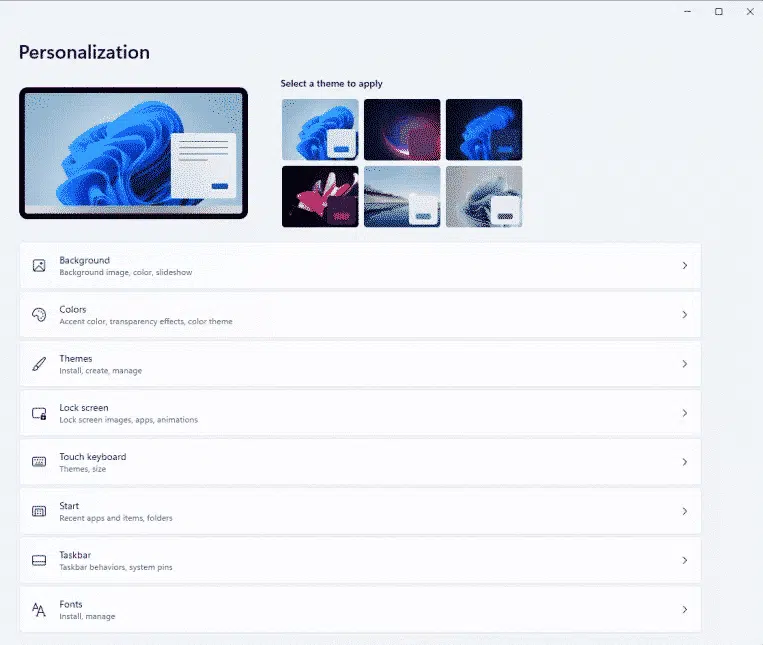The image size is (763, 645).
Task: Click the Personalization page title
Action: pyautogui.click(x=84, y=53)
